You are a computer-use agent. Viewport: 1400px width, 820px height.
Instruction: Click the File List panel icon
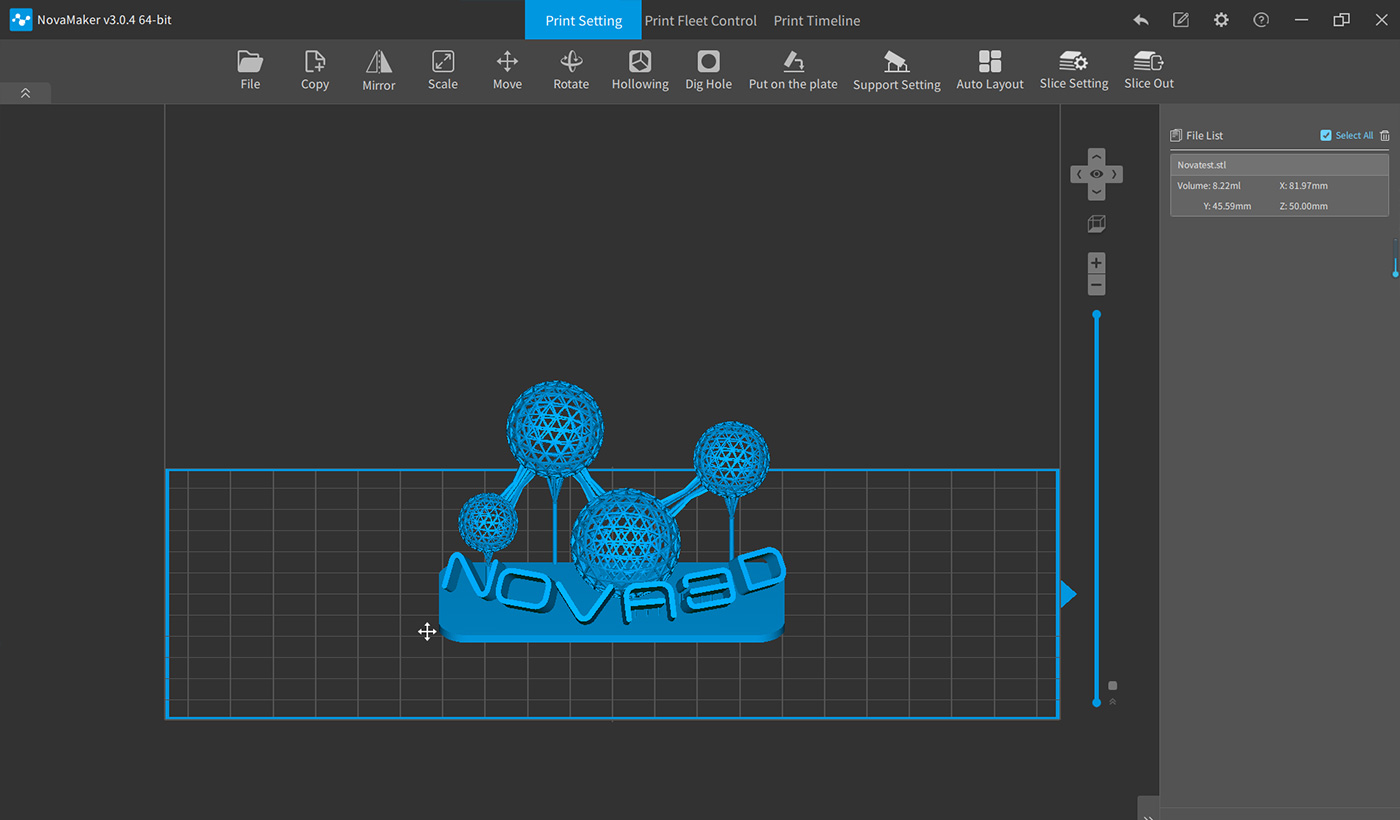[x=1176, y=135]
